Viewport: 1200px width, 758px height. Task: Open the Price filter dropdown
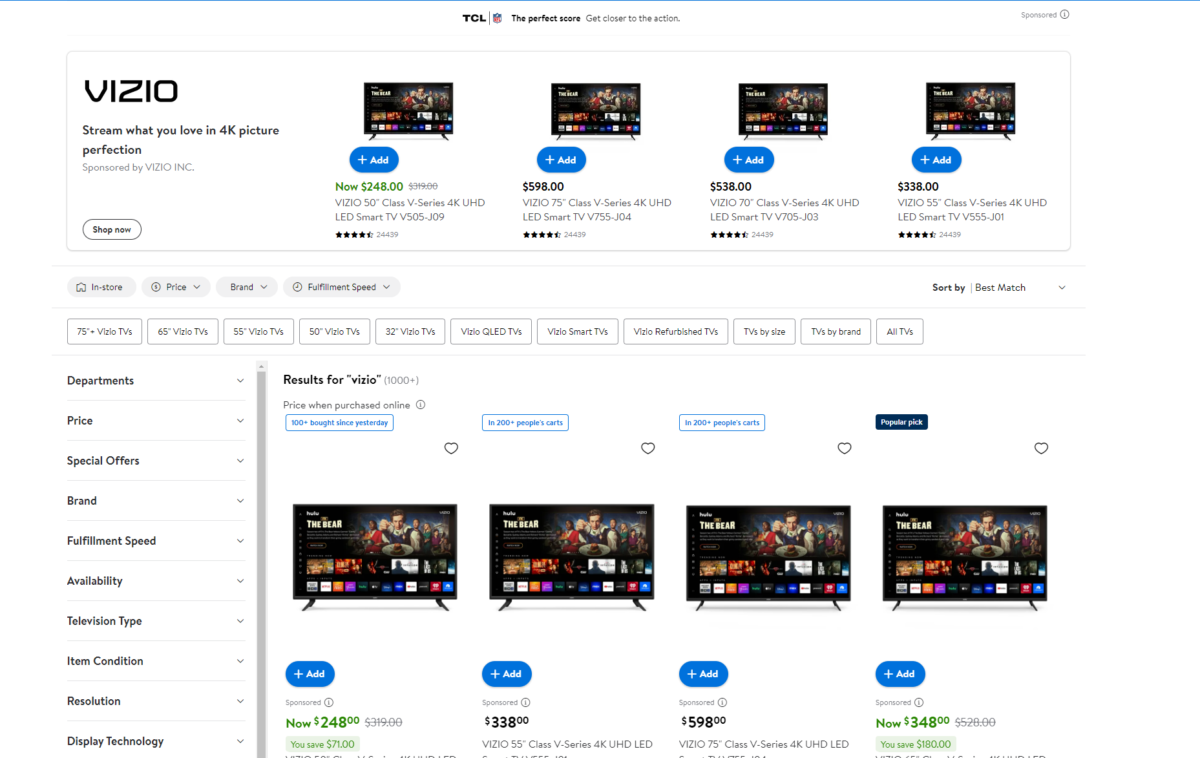176,287
